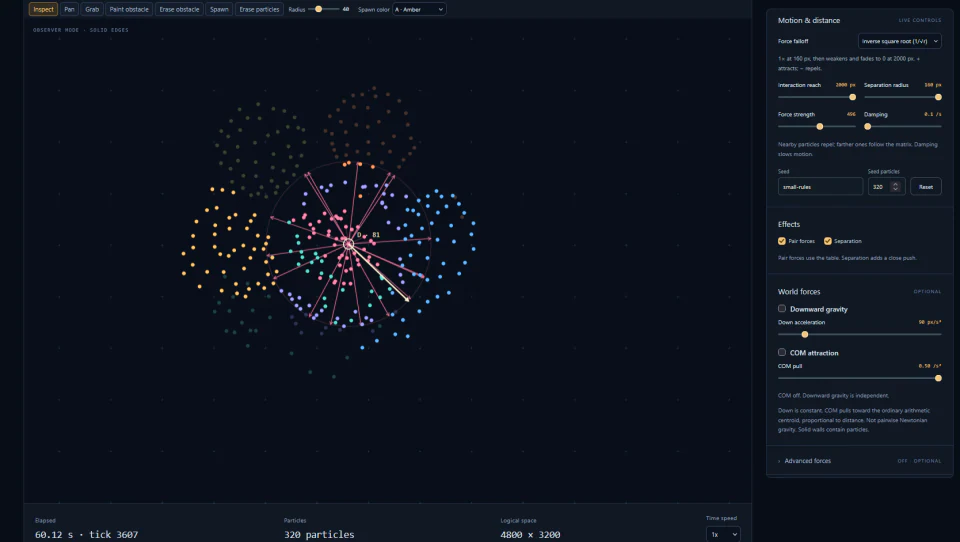Open the Force falloff dropdown
960x542 pixels.
(x=899, y=41)
